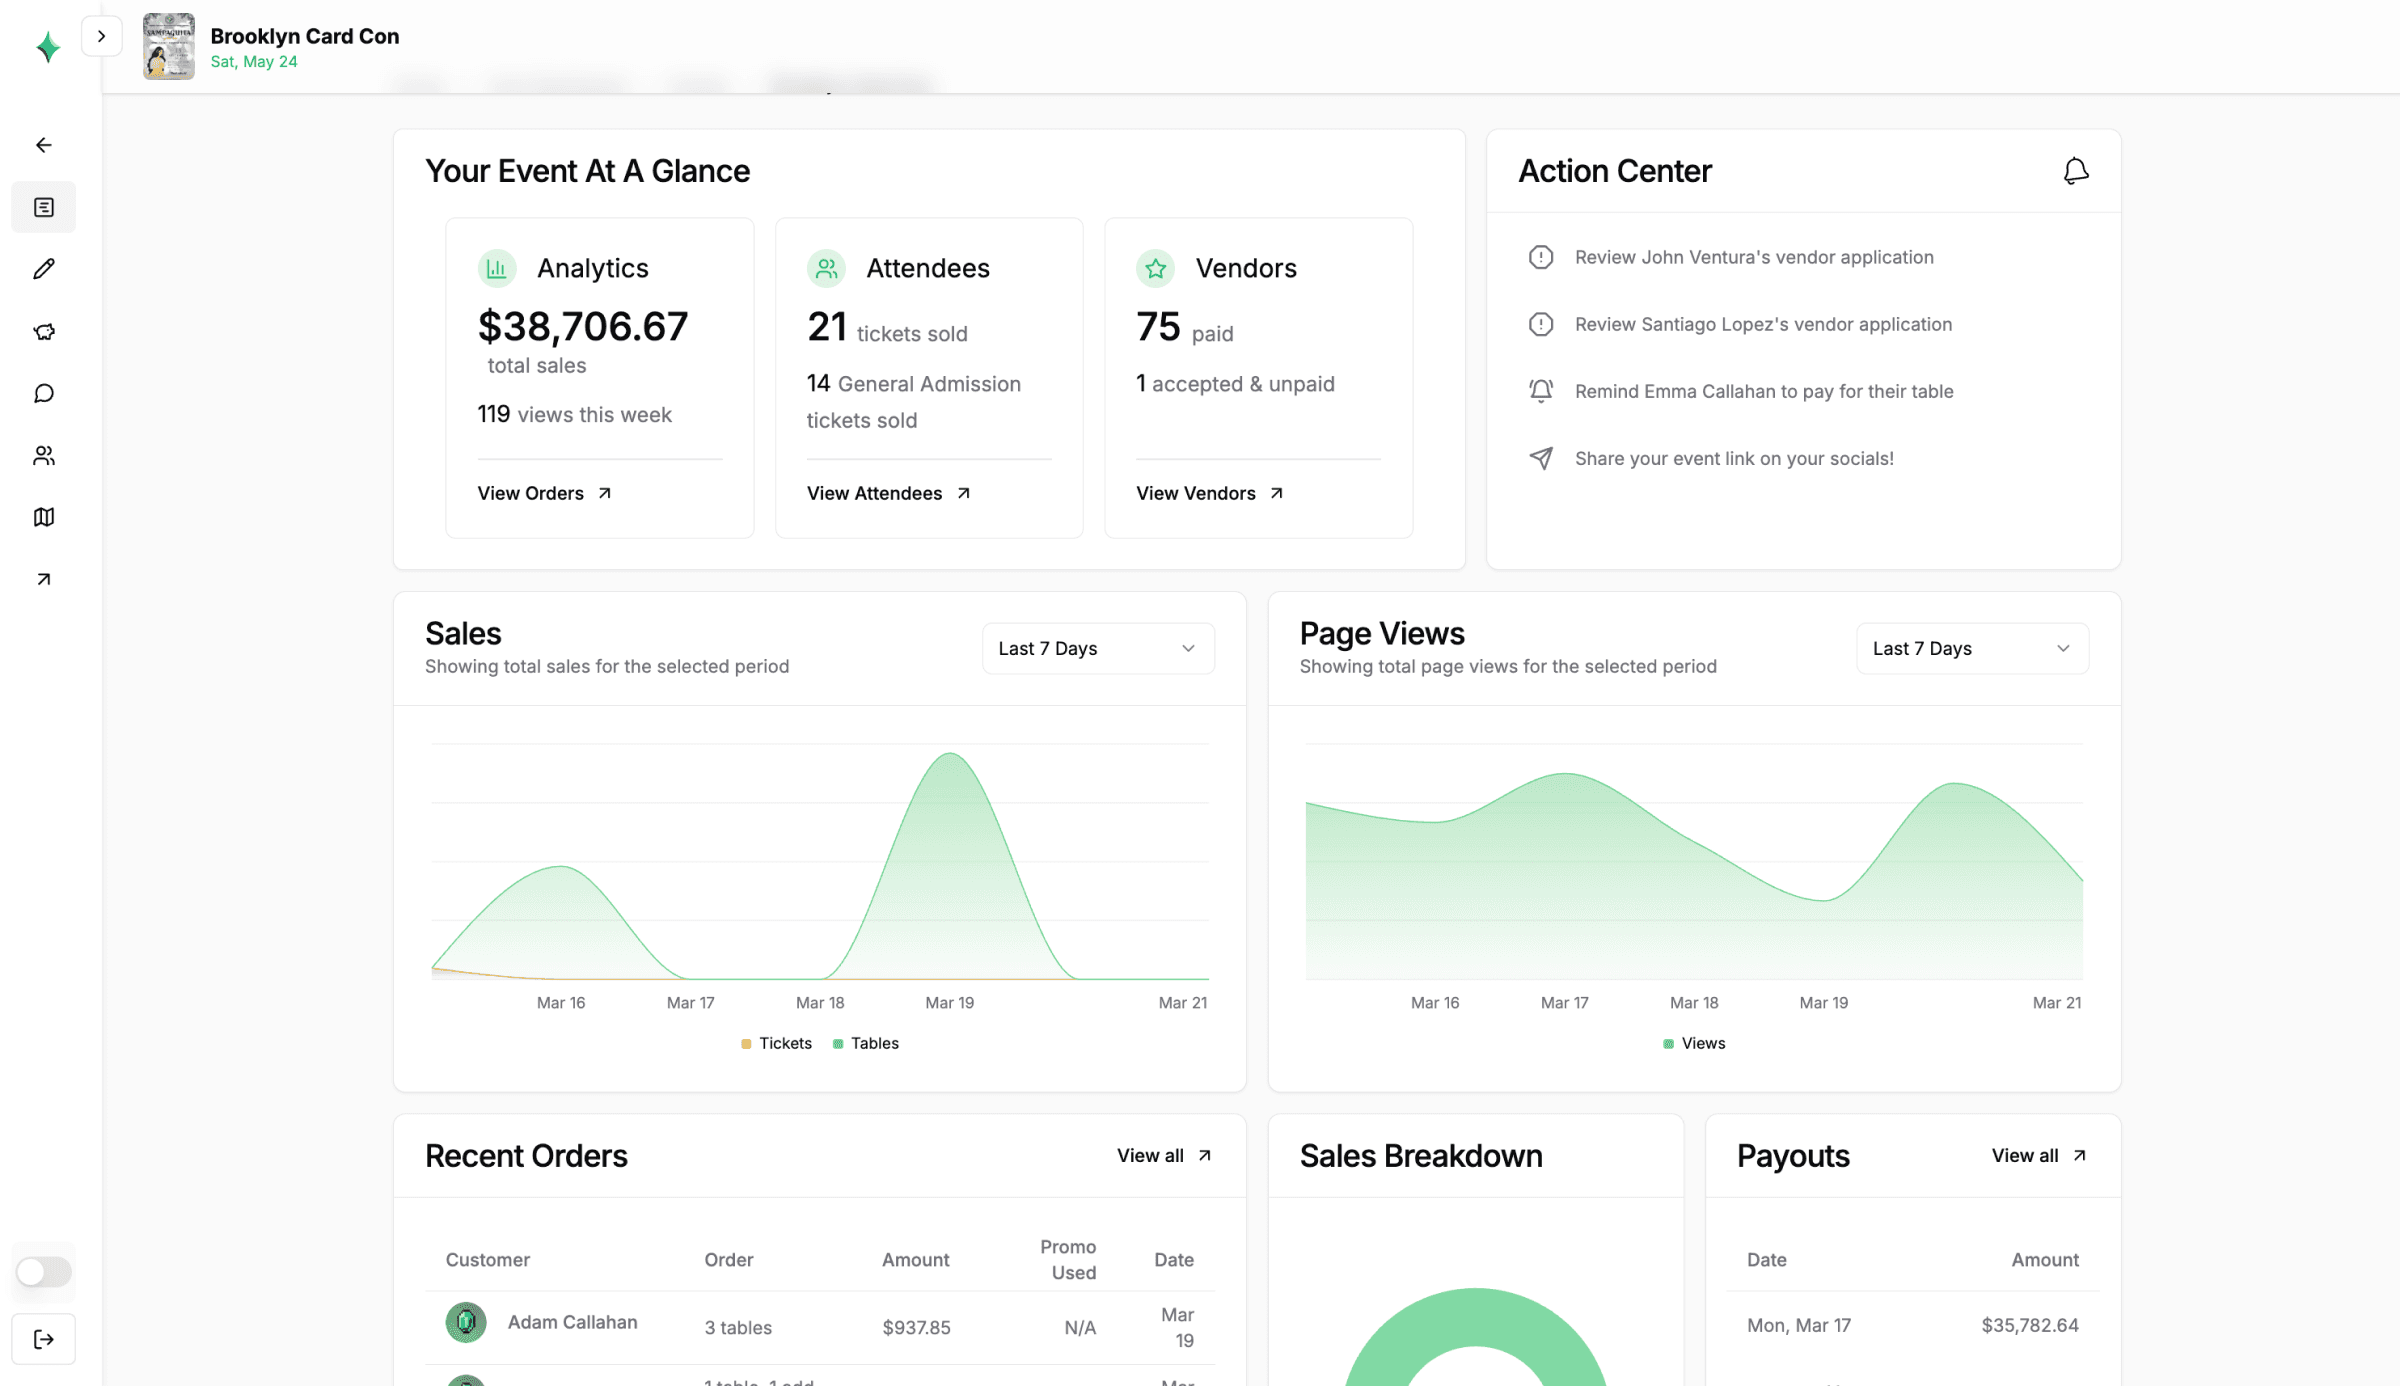The height and width of the screenshot is (1386, 2400).
Task: Collapse the sidebar with the chevron button
Action: tap(102, 36)
